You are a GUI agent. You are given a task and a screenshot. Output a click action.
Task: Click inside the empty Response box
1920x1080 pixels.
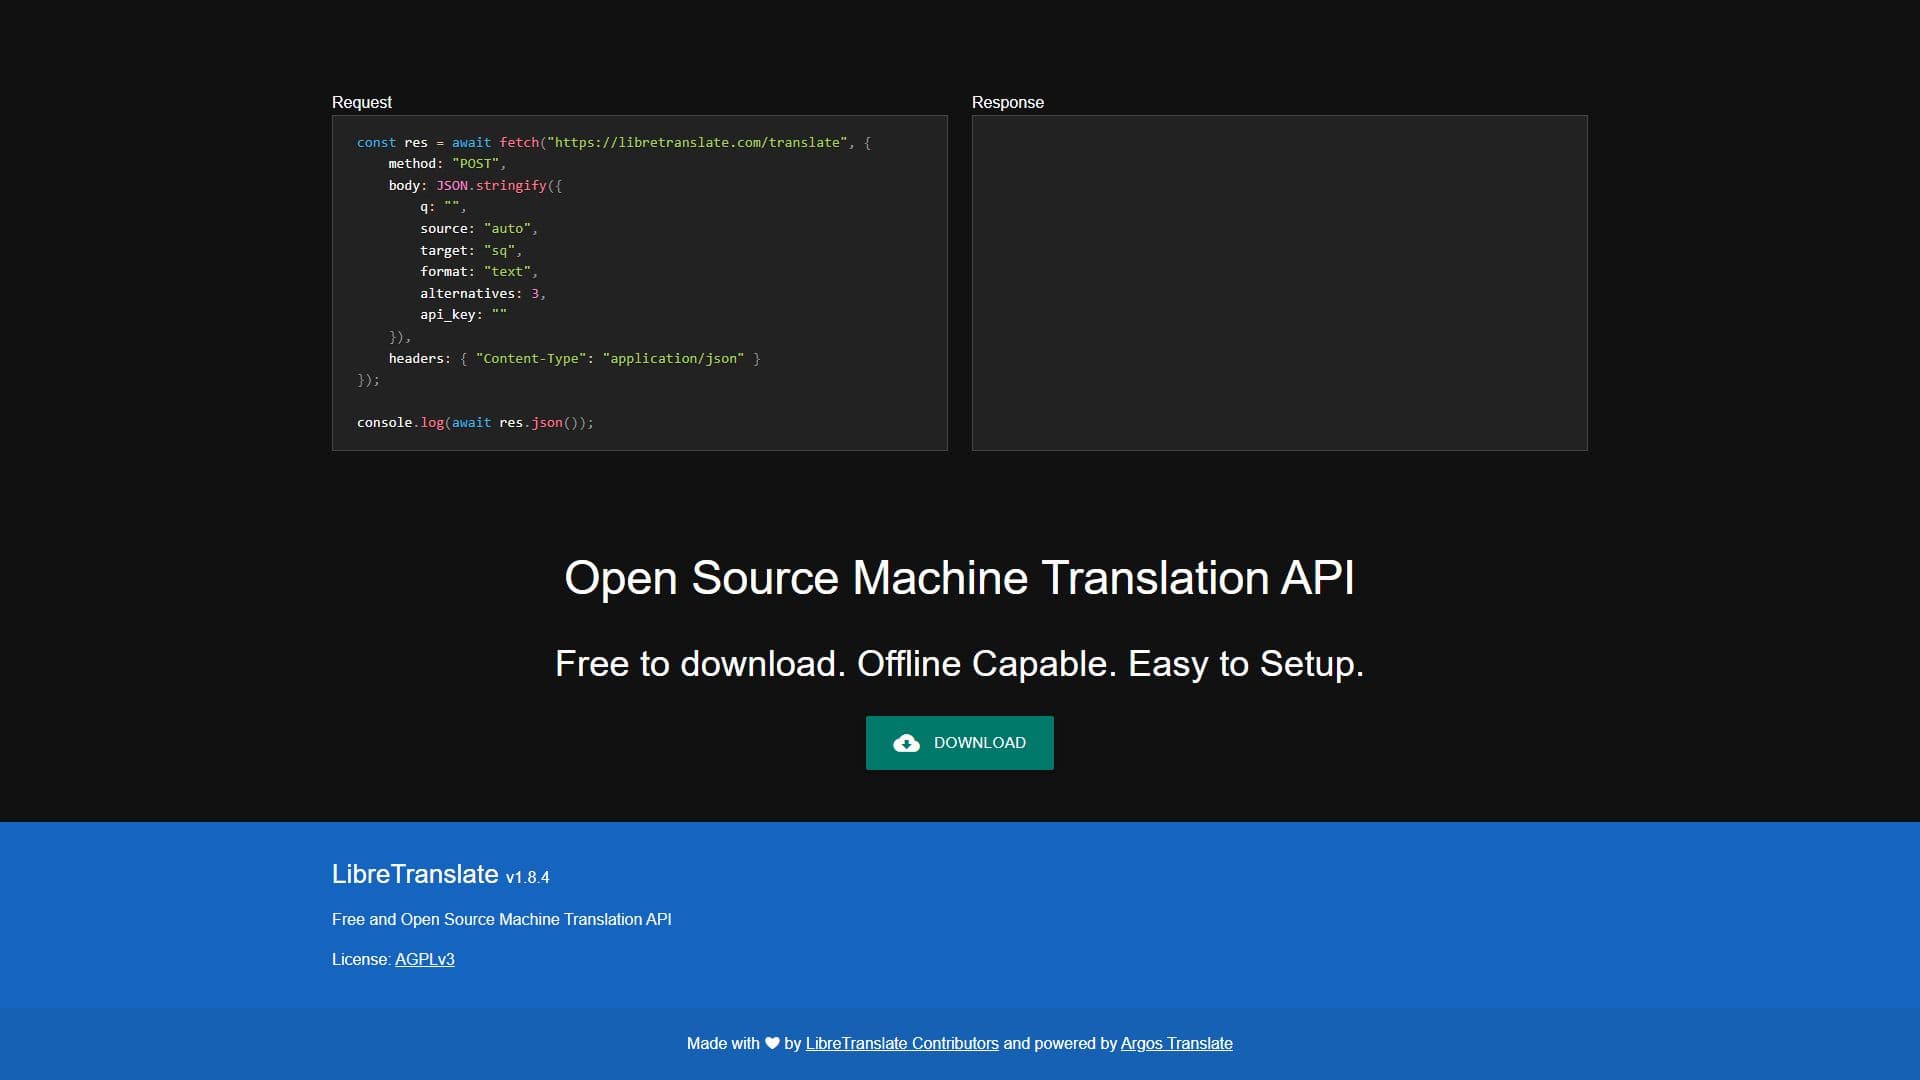[1279, 283]
